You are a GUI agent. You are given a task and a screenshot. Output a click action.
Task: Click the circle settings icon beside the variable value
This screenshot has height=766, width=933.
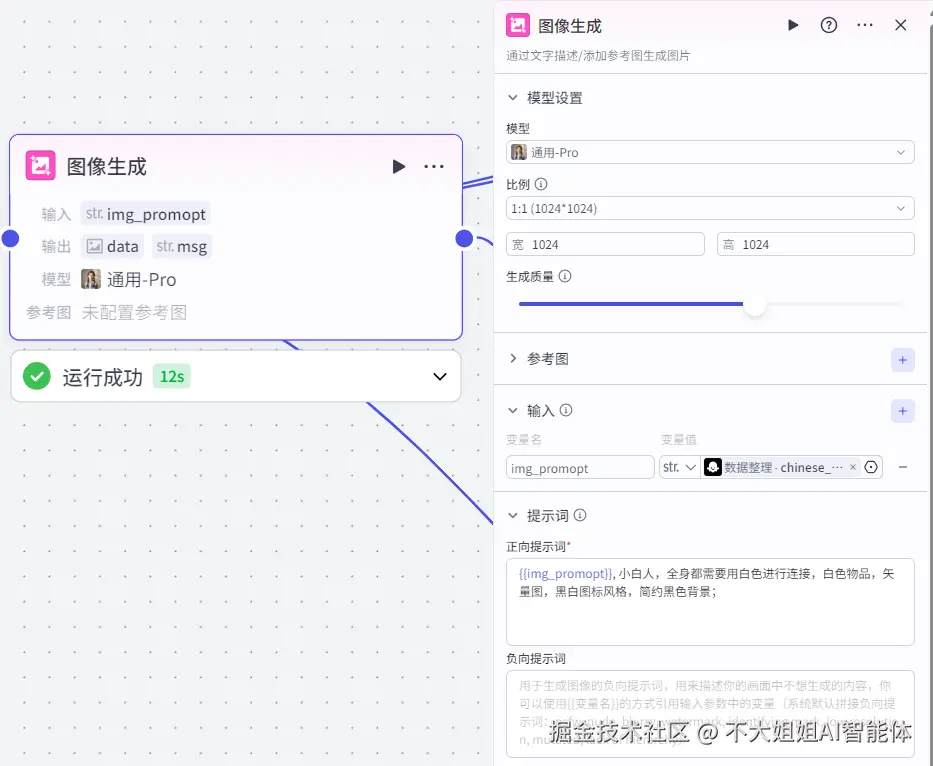[869, 467]
